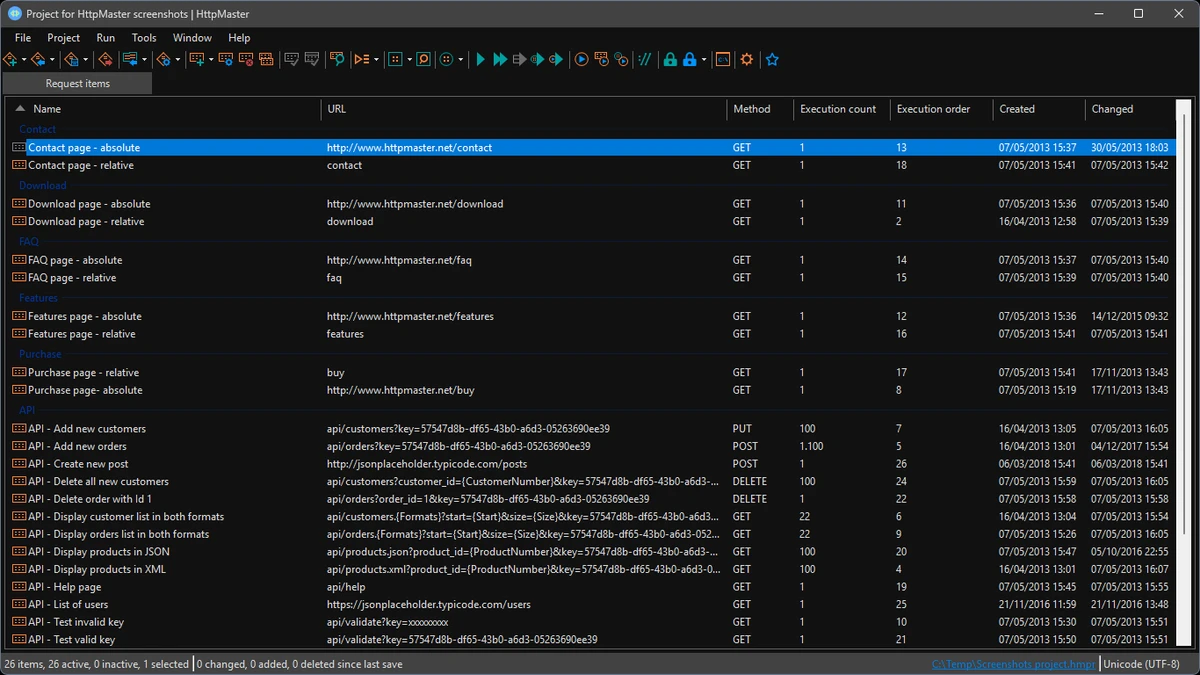
Task: Click the save project toolbar icon
Action: click(x=72, y=60)
